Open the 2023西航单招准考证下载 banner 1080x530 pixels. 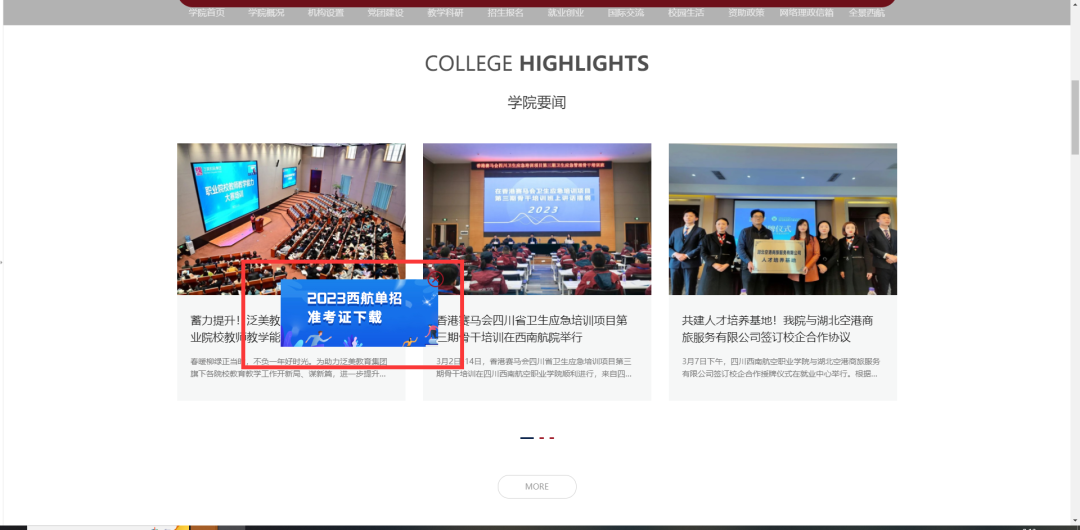click(360, 313)
